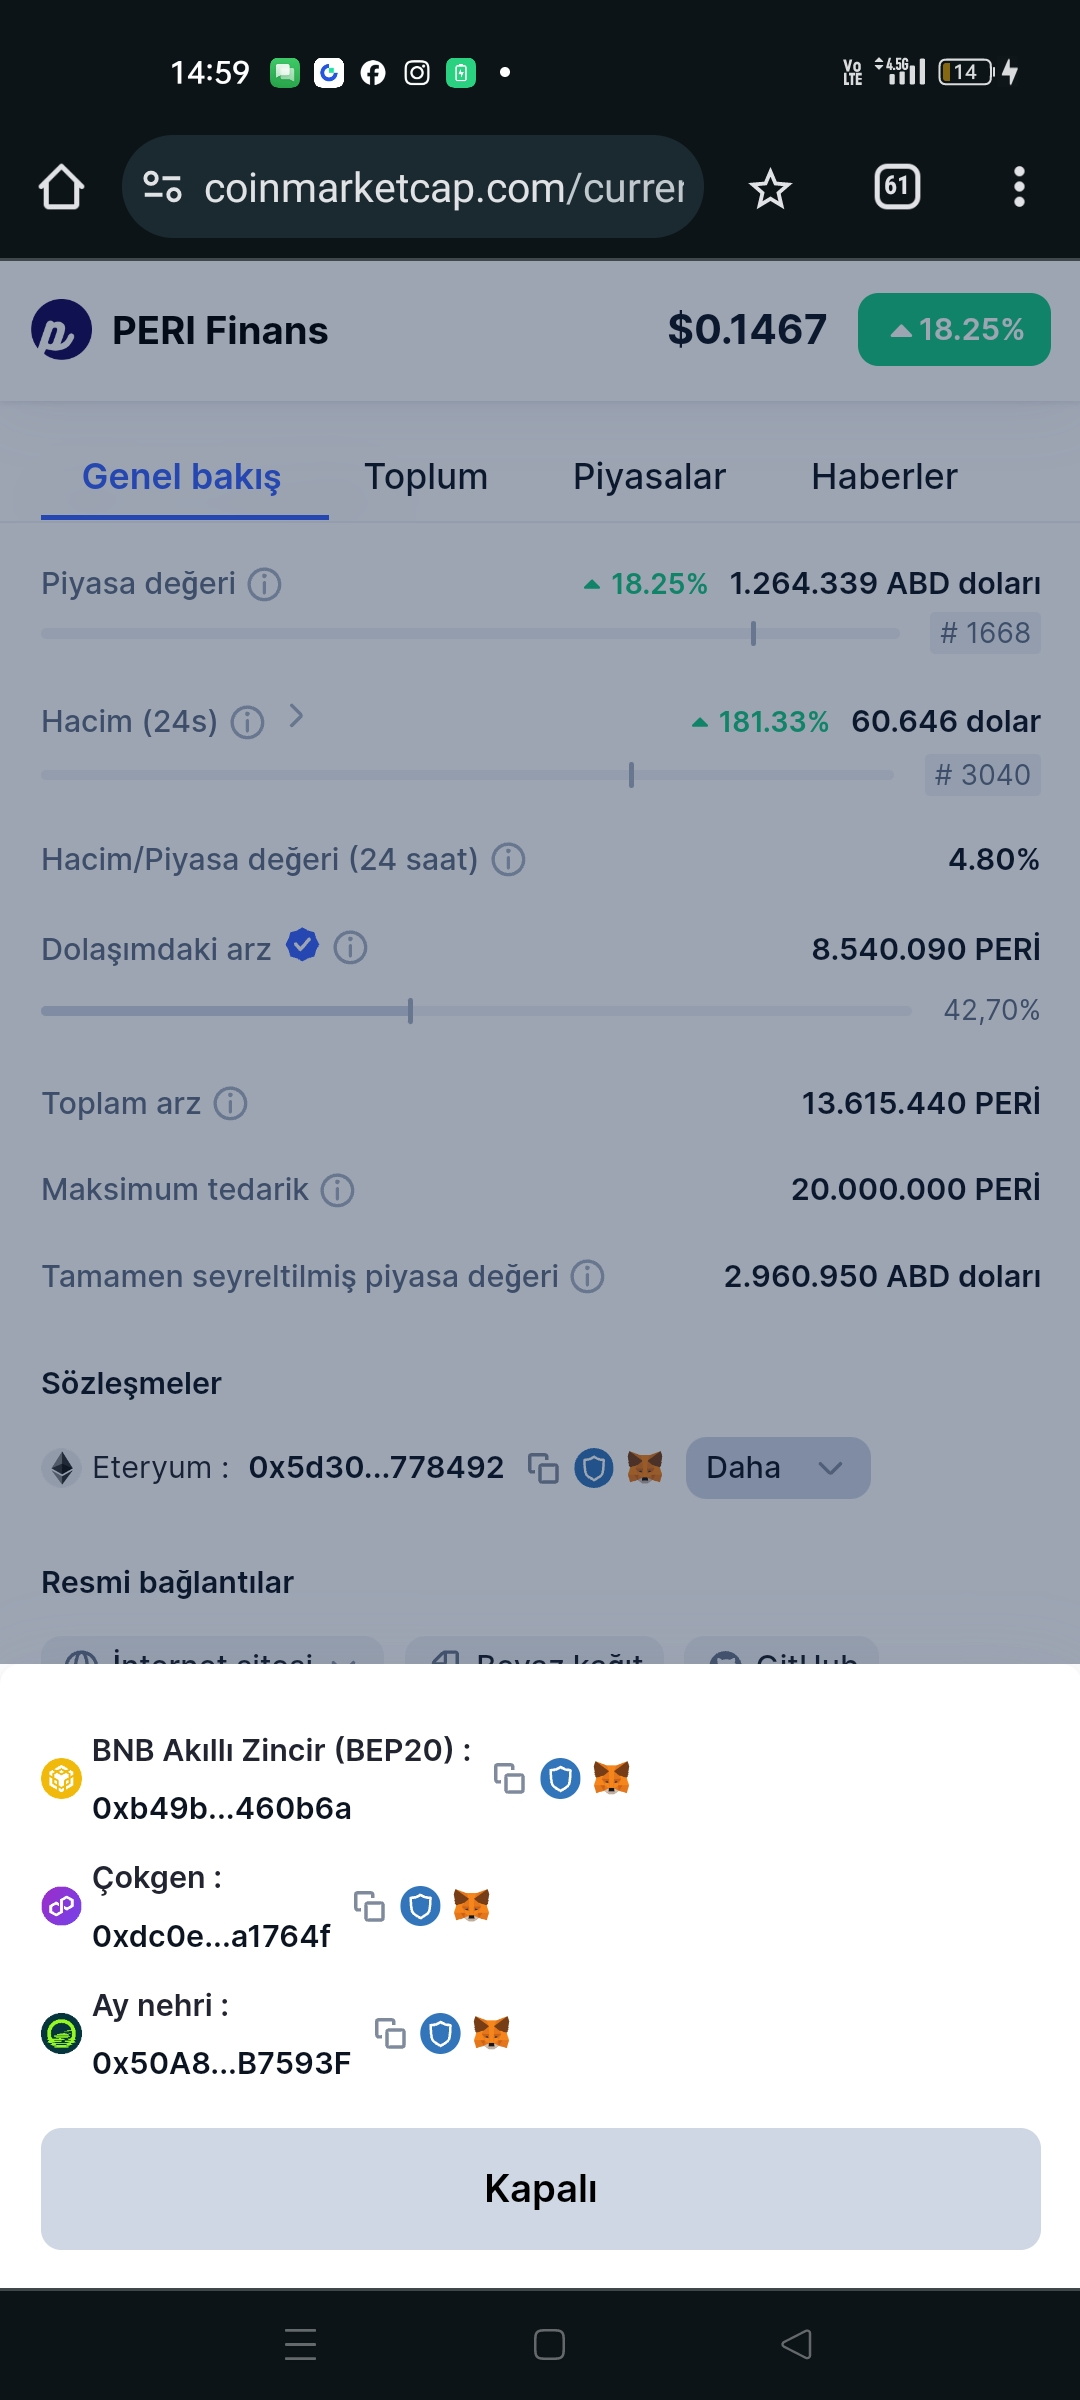The width and height of the screenshot is (1080, 2400).
Task: Tap the Dolaşımdaki arz progress bar
Action: [476, 1011]
